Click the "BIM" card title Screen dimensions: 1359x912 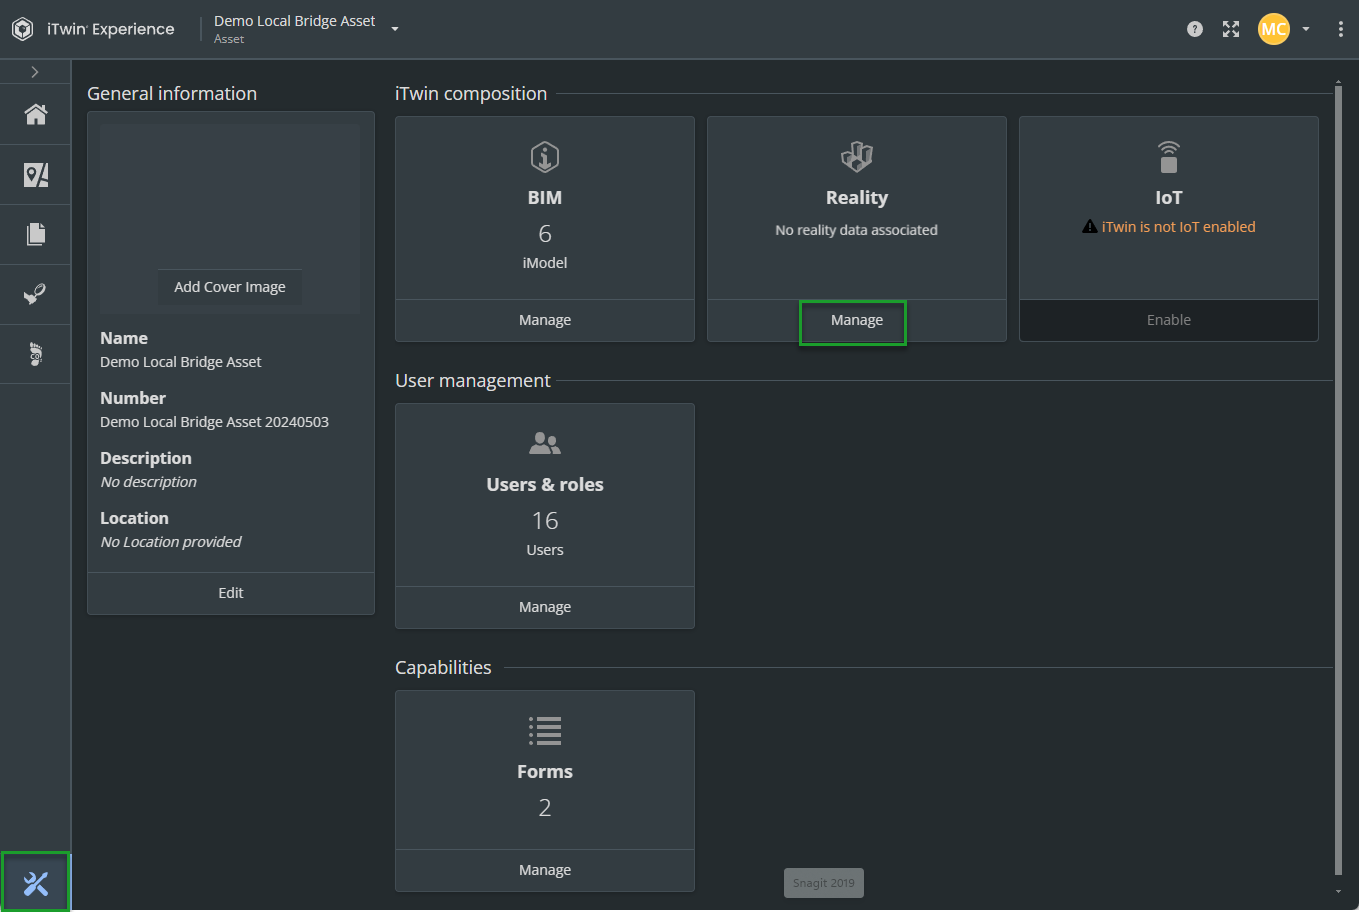pyautogui.click(x=545, y=198)
